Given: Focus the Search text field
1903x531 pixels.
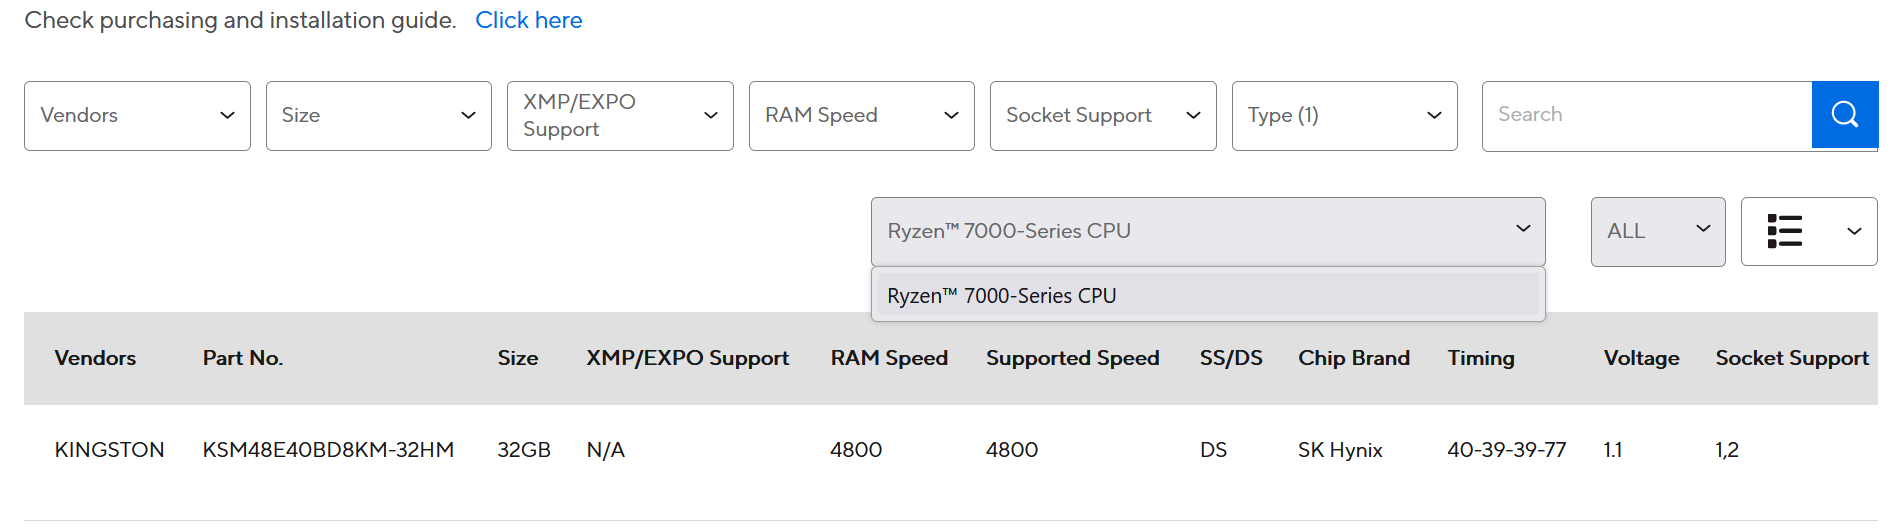Looking at the screenshot, I should (x=1646, y=115).
